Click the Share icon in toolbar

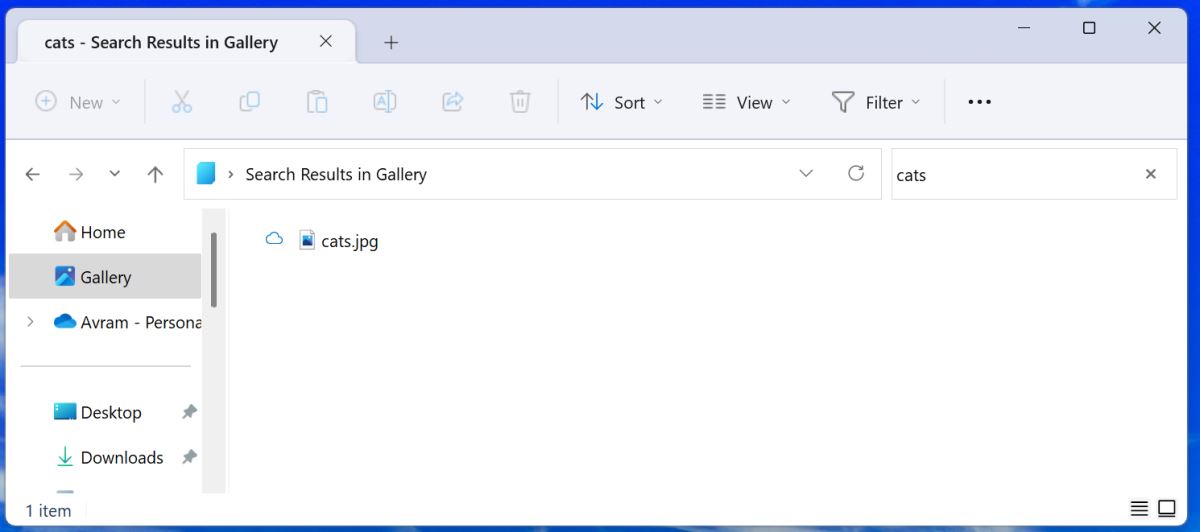point(453,101)
